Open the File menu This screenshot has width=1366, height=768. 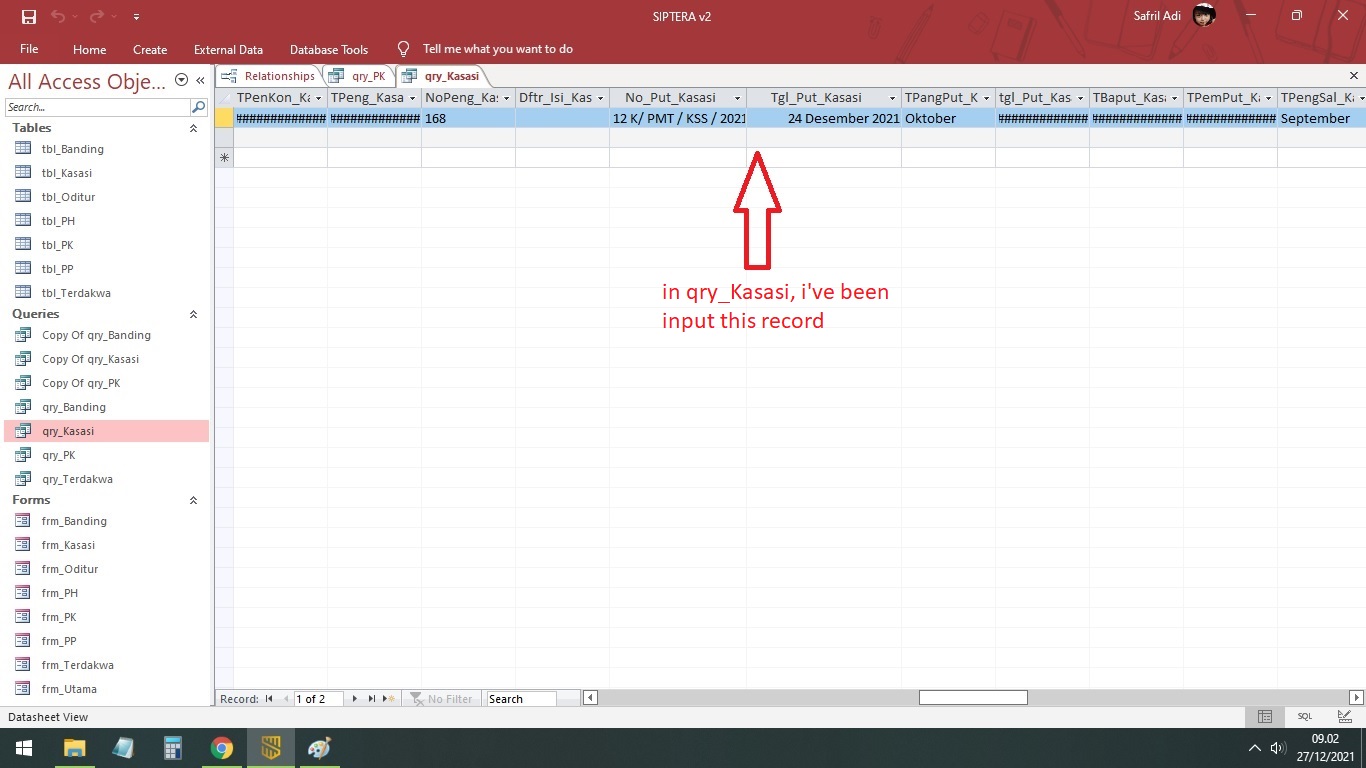pos(29,49)
